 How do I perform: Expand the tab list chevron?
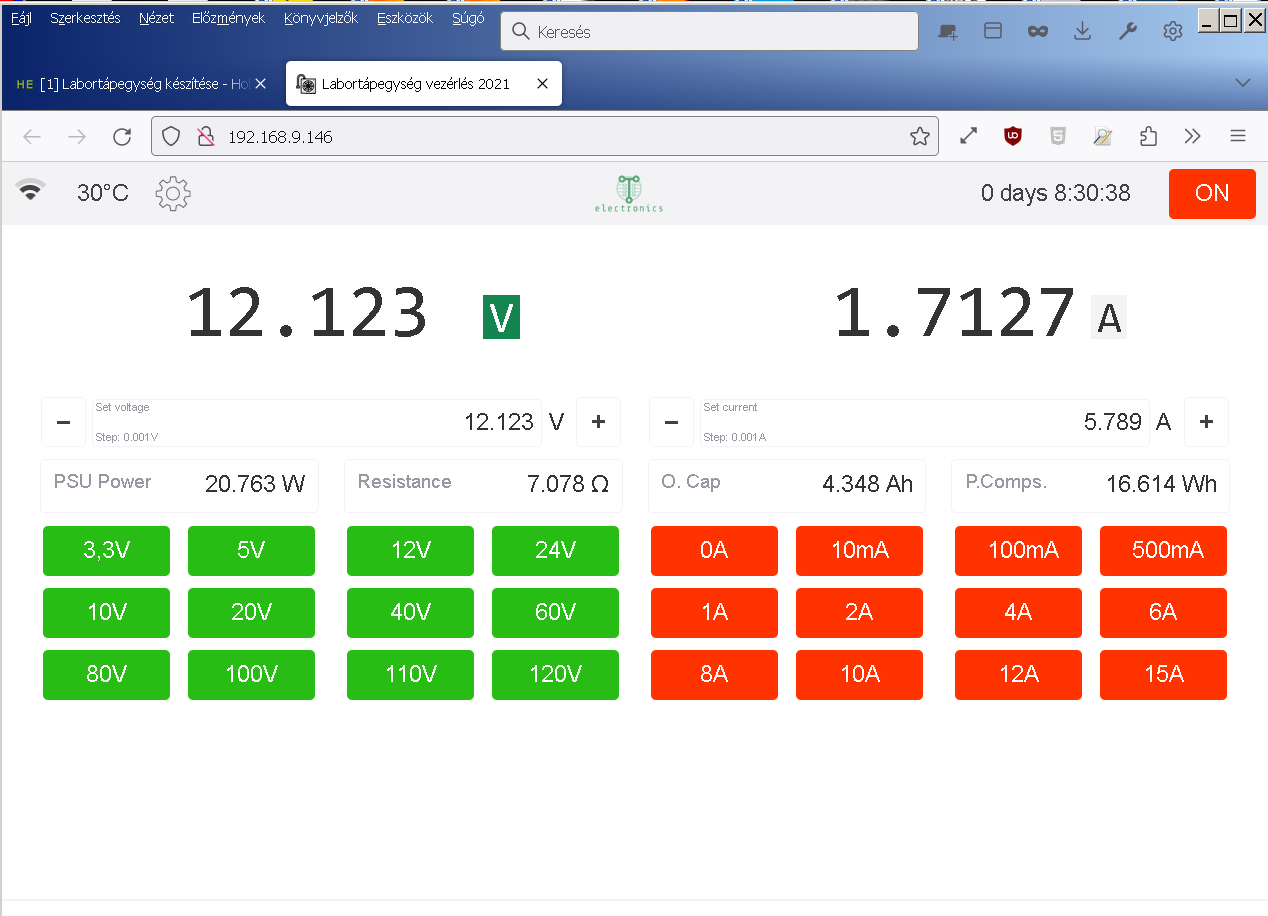(x=1243, y=83)
